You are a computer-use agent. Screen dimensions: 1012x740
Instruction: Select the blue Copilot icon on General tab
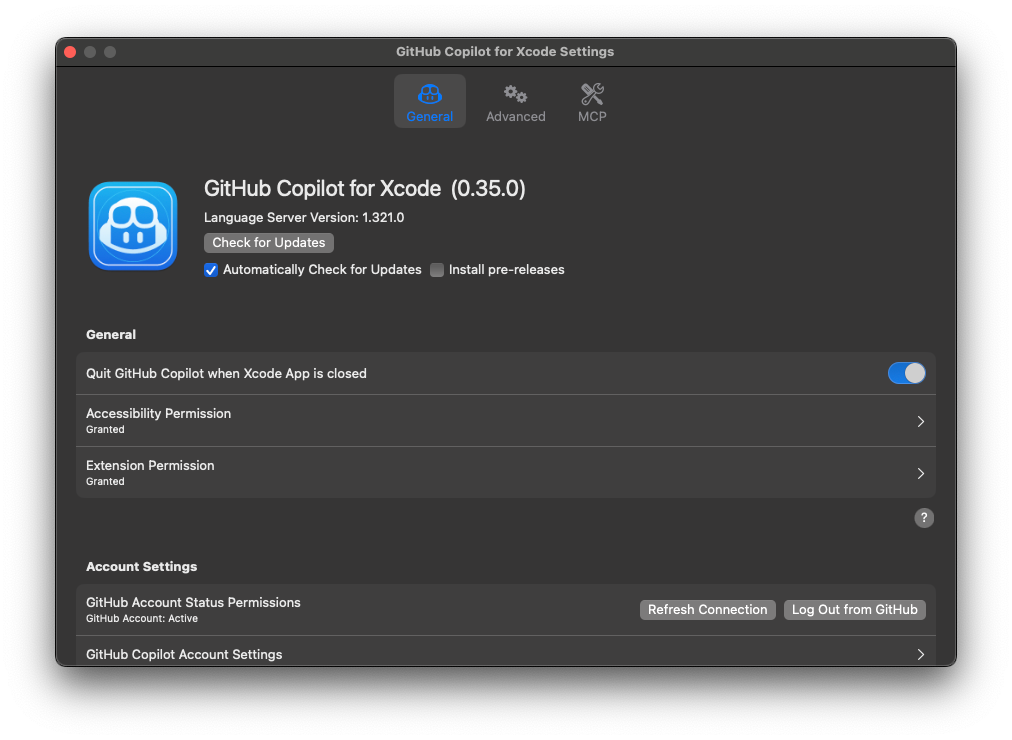pyautogui.click(x=429, y=95)
